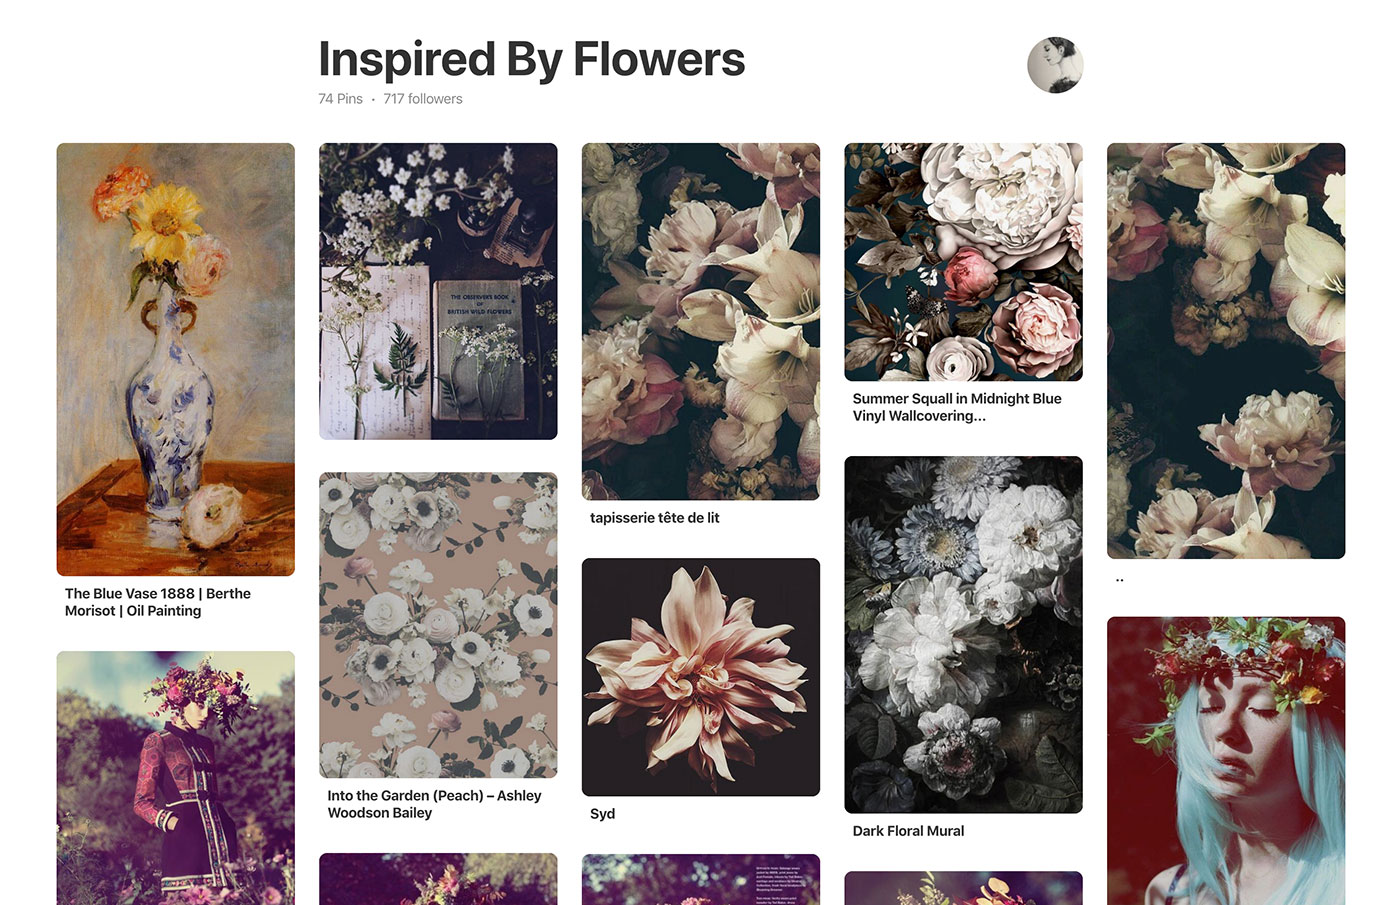This screenshot has width=1400, height=905.
Task: Click the "Dark Floral Mural" caption
Action: click(908, 831)
